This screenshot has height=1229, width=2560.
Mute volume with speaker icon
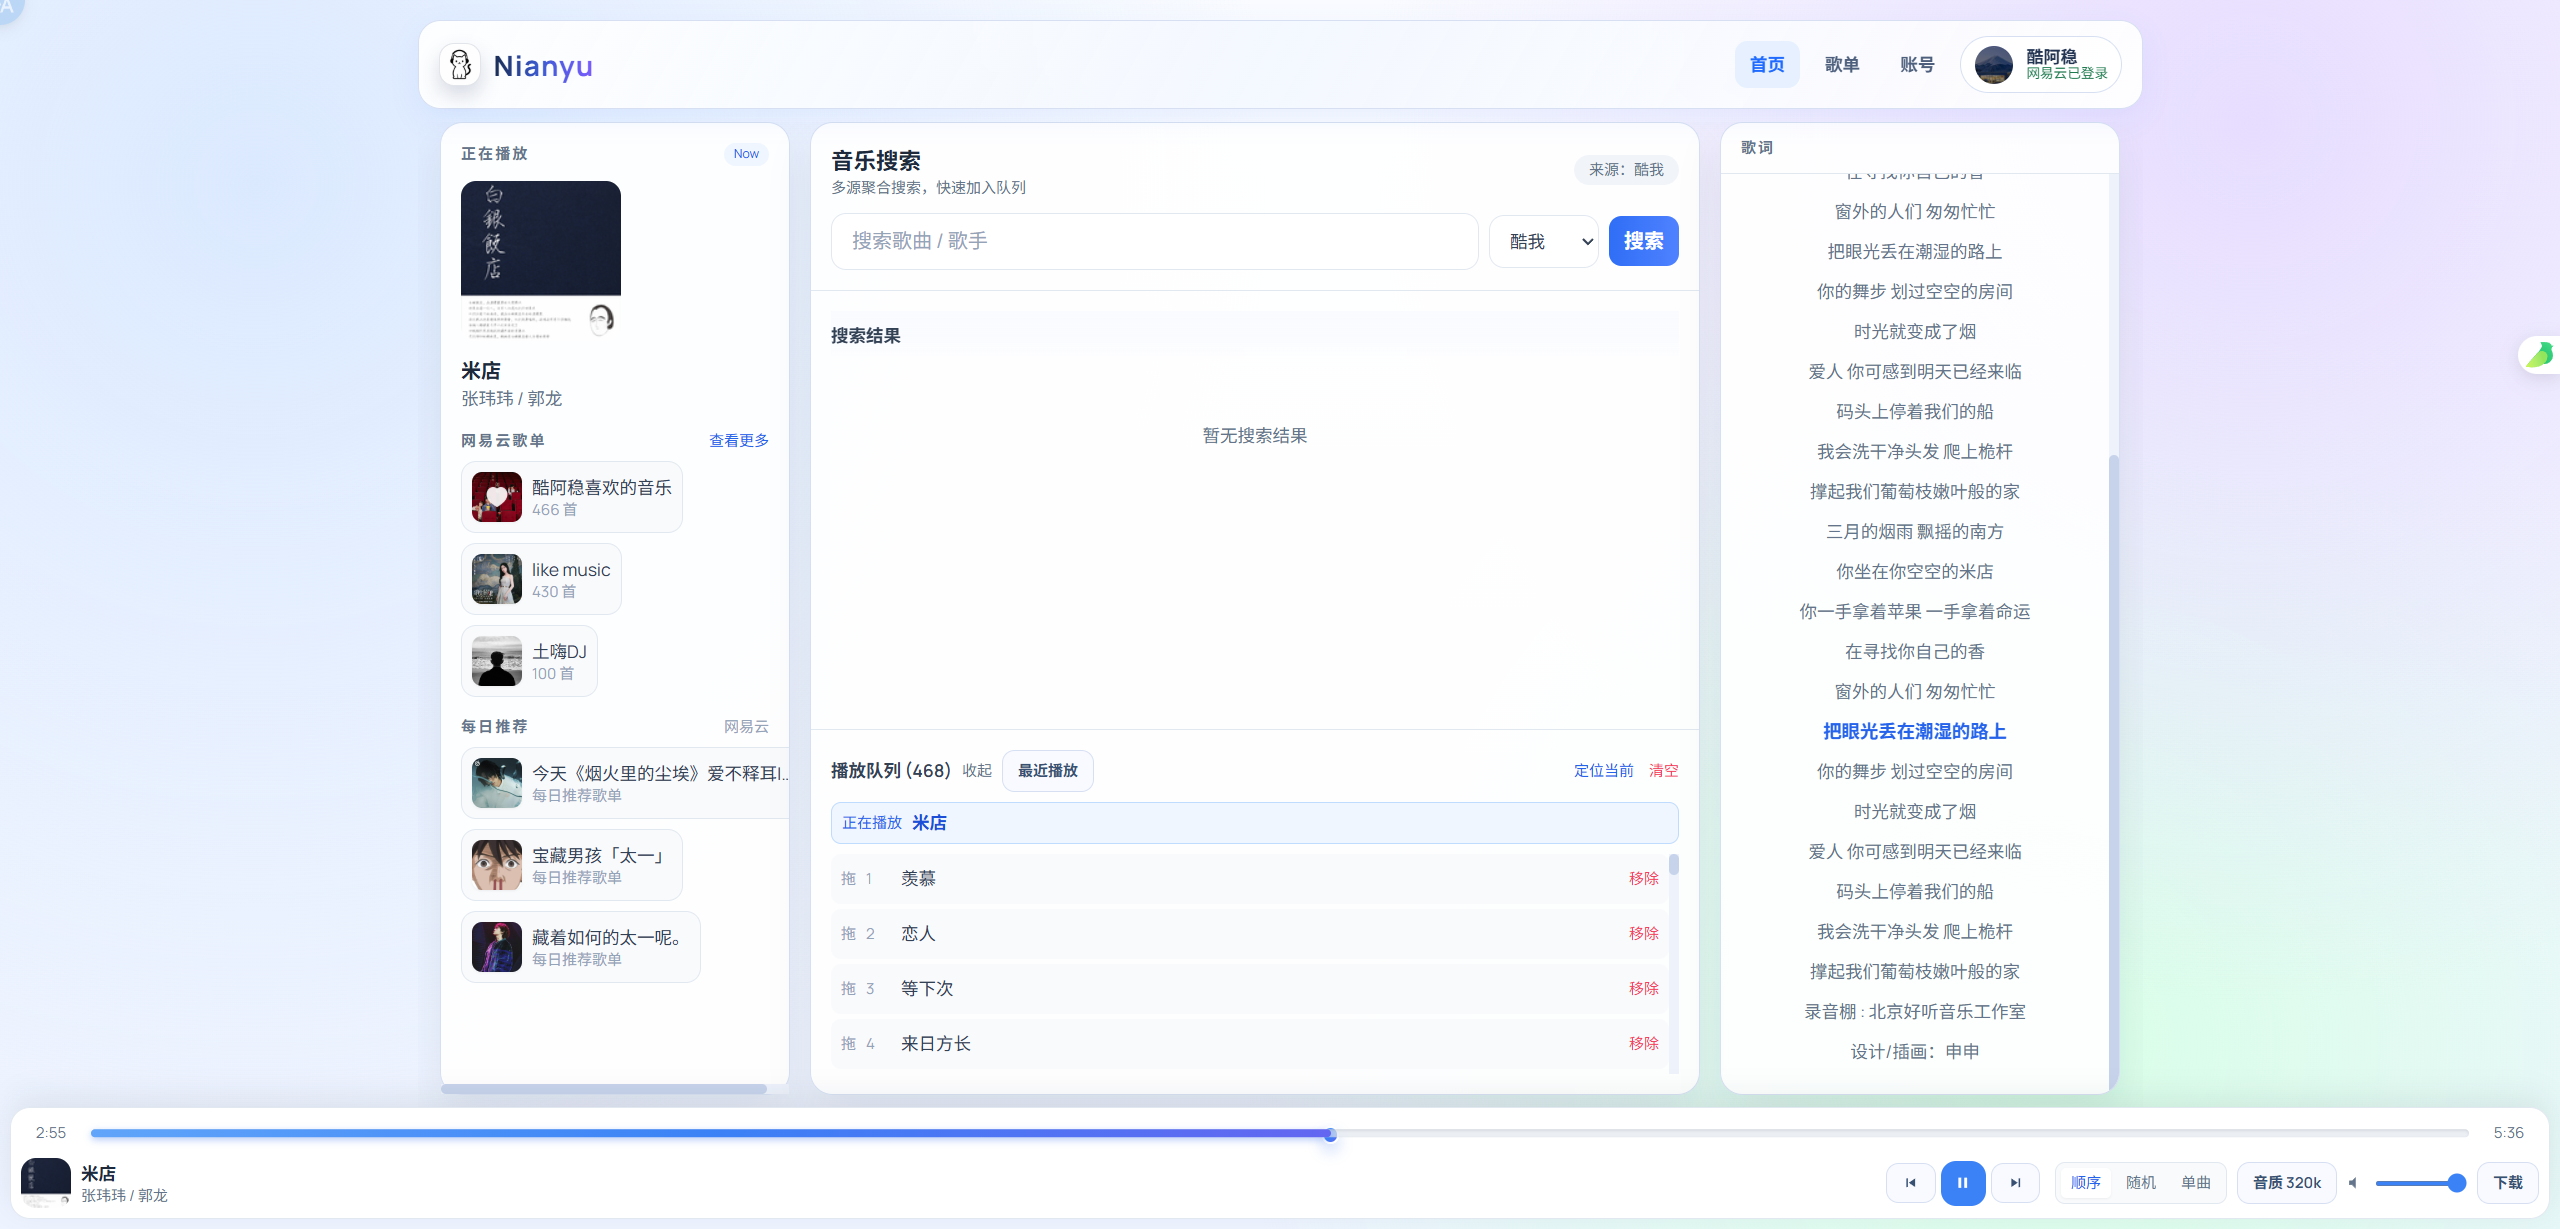click(x=2354, y=1183)
